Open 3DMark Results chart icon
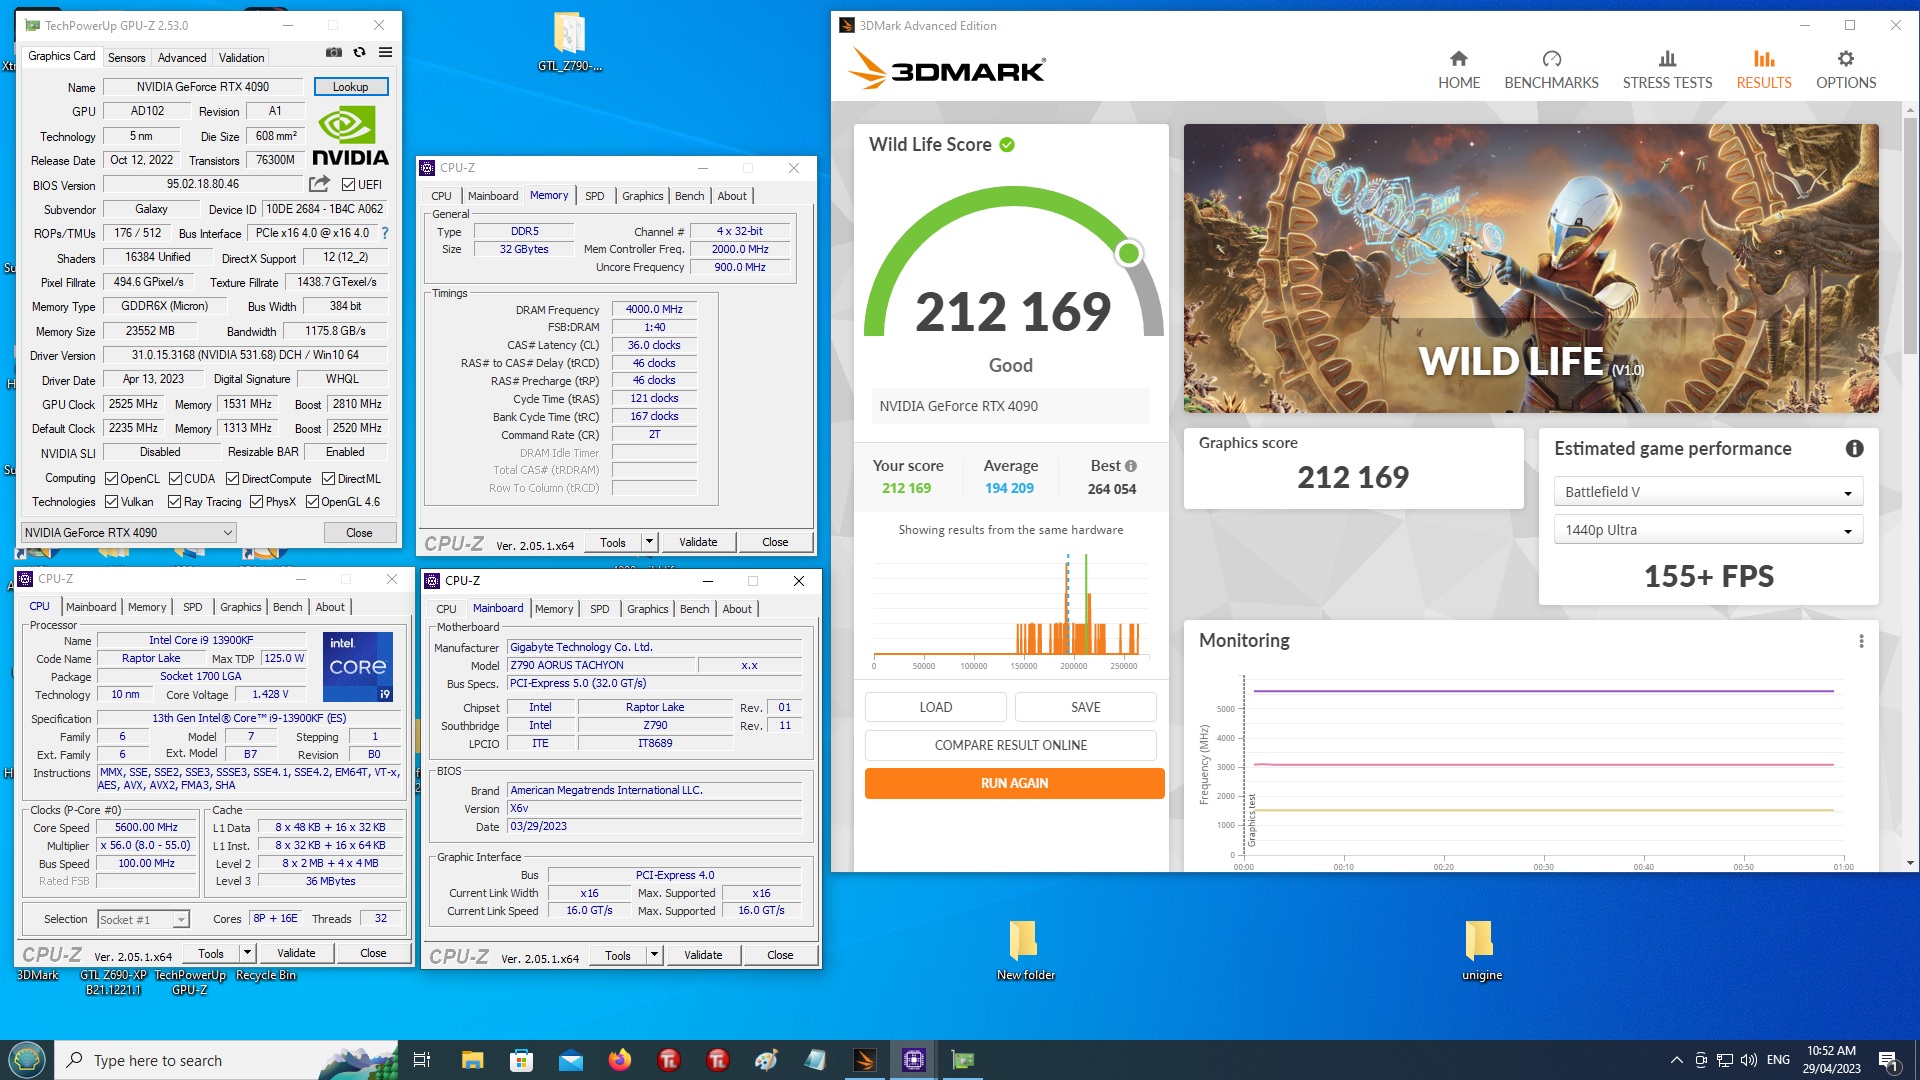Image resolution: width=1920 pixels, height=1080 pixels. point(1764,59)
